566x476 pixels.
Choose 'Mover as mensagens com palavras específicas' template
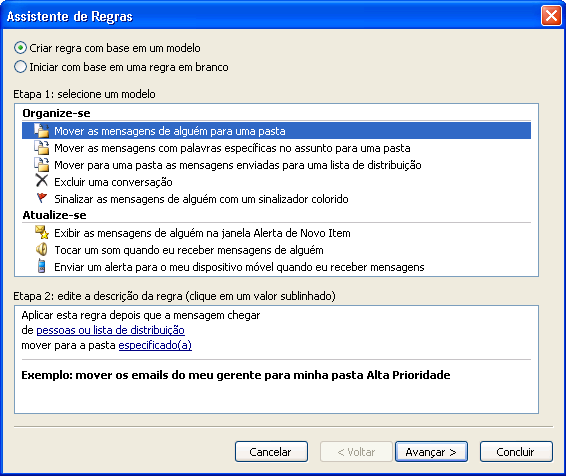(232, 148)
